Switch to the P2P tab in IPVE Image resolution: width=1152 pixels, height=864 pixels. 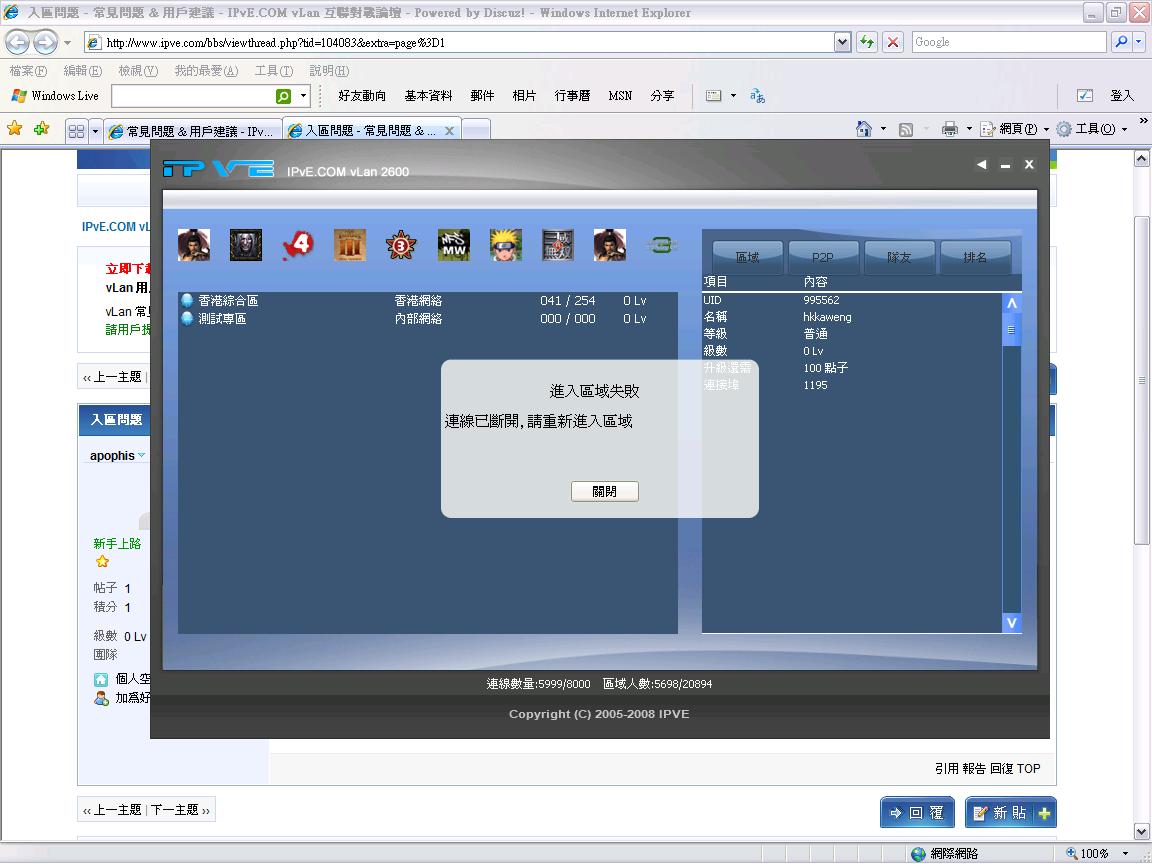tap(823, 256)
